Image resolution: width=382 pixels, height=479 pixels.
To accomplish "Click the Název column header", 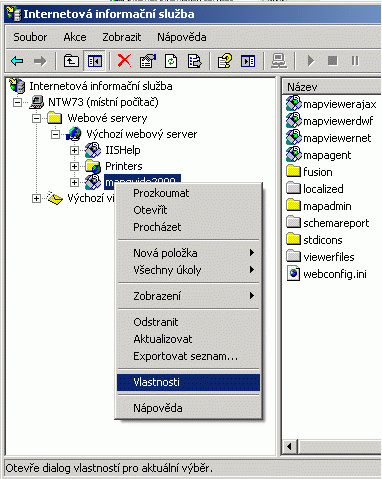I will pyautogui.click(x=332, y=87).
